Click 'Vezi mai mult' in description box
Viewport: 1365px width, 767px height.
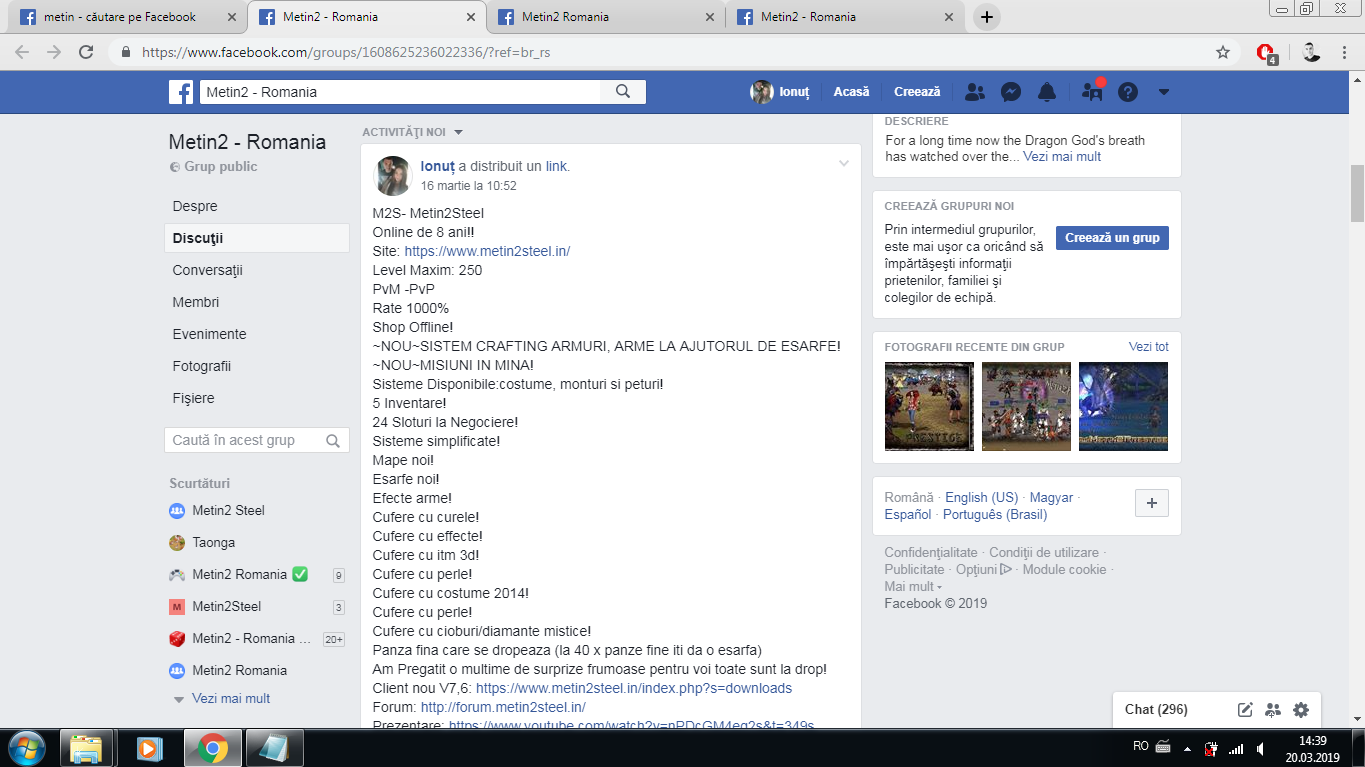click(x=1062, y=156)
